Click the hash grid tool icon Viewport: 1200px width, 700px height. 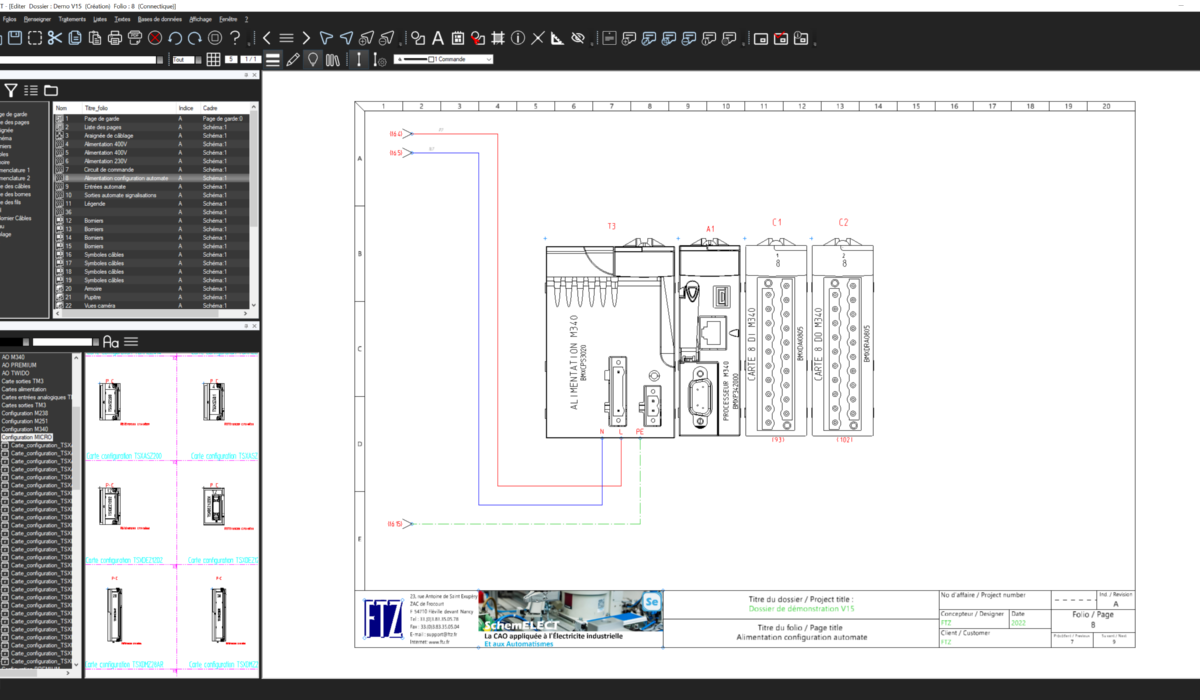point(497,38)
